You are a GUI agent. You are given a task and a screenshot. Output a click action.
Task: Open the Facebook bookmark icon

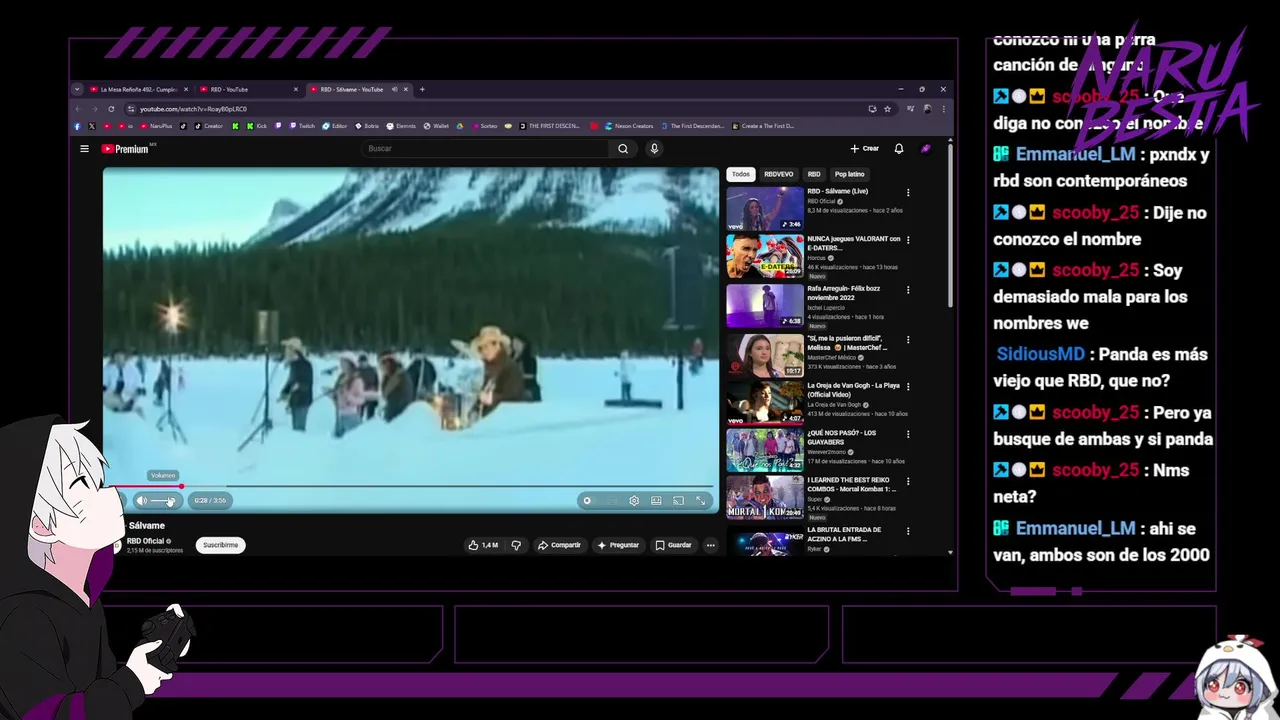[77, 126]
